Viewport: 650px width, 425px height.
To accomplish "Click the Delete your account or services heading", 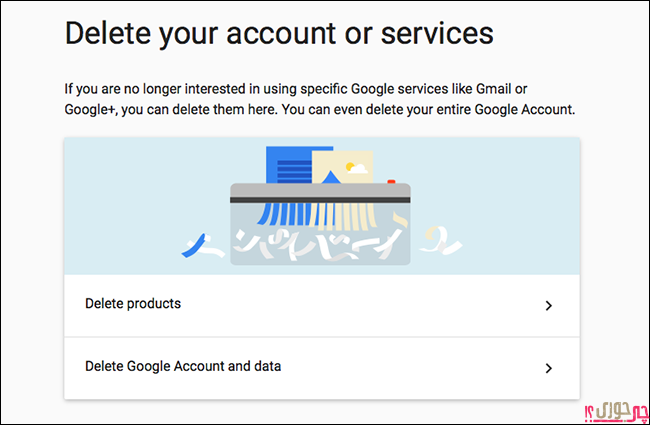I will pos(279,33).
